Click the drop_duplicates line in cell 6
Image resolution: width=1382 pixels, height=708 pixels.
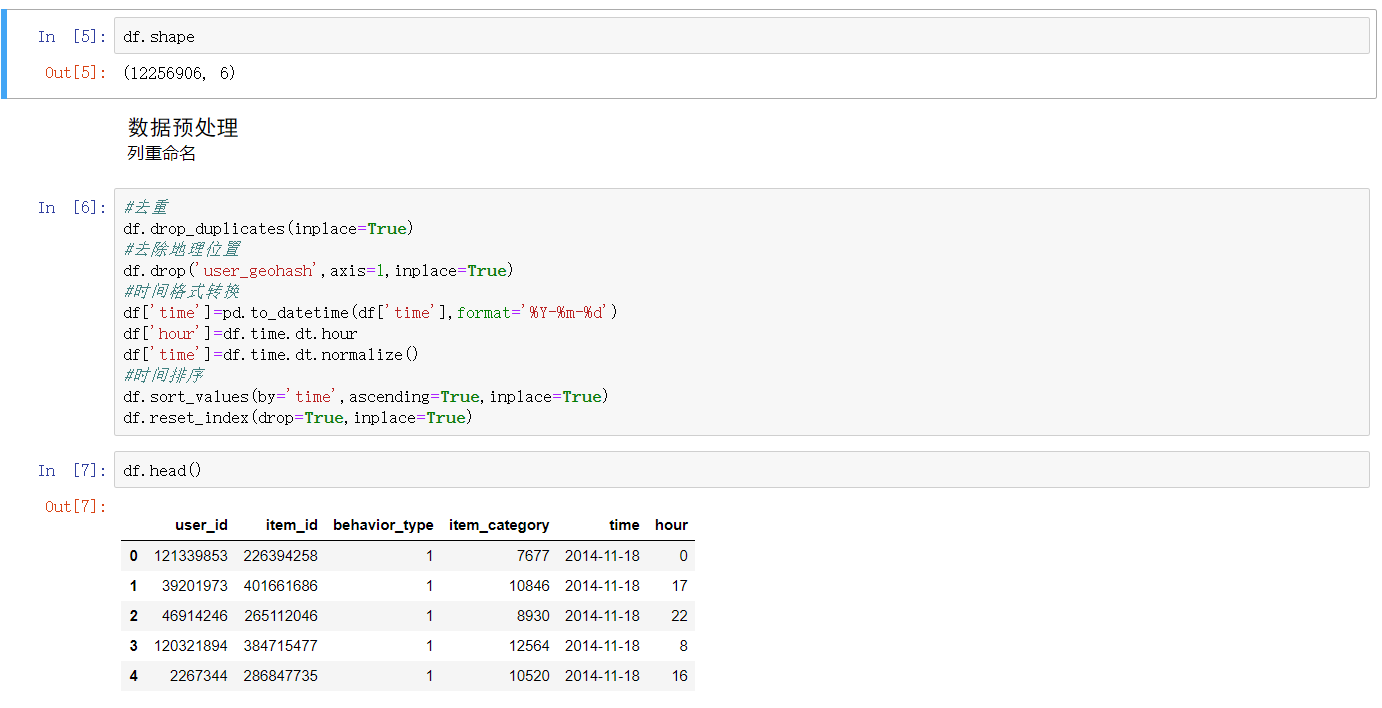(268, 229)
